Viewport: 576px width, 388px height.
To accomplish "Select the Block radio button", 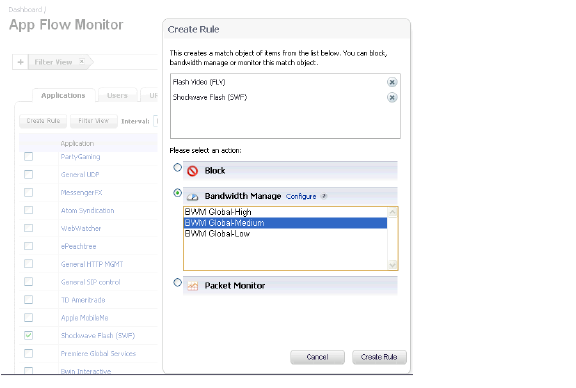I will [x=177, y=168].
